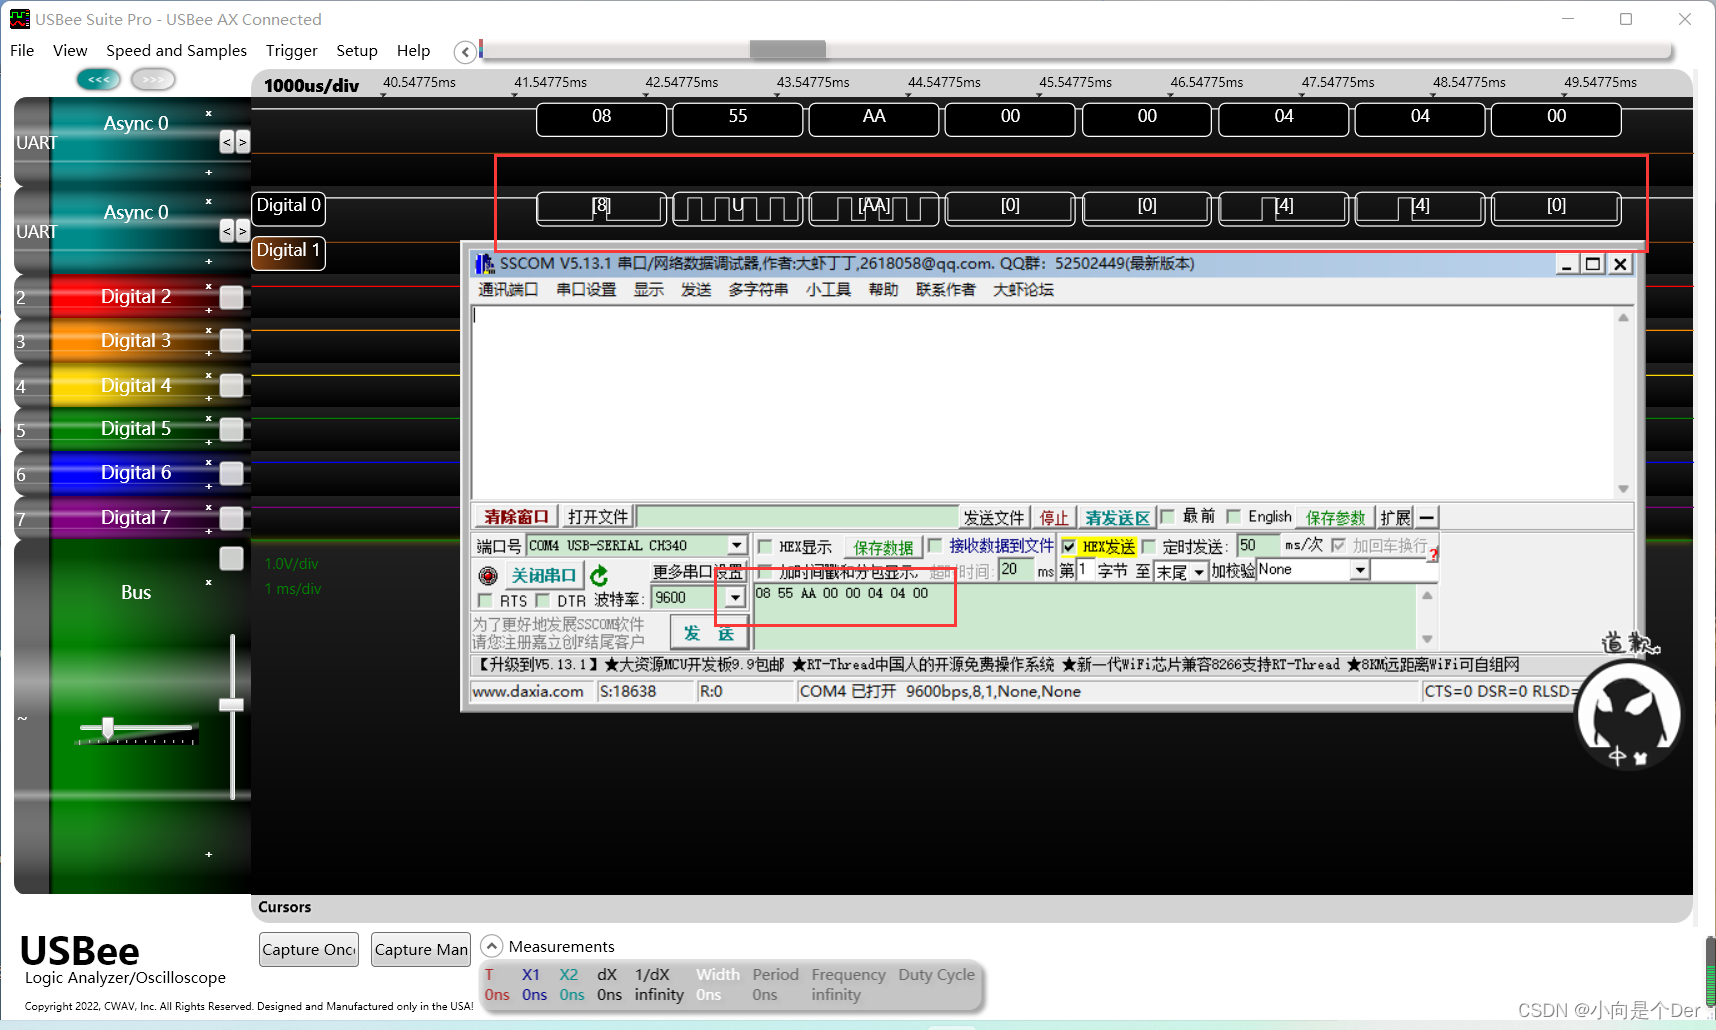1716x1030 pixels.
Task: Open the COM4 USB-SERIAL CH340 port dropdown
Action: (737, 546)
